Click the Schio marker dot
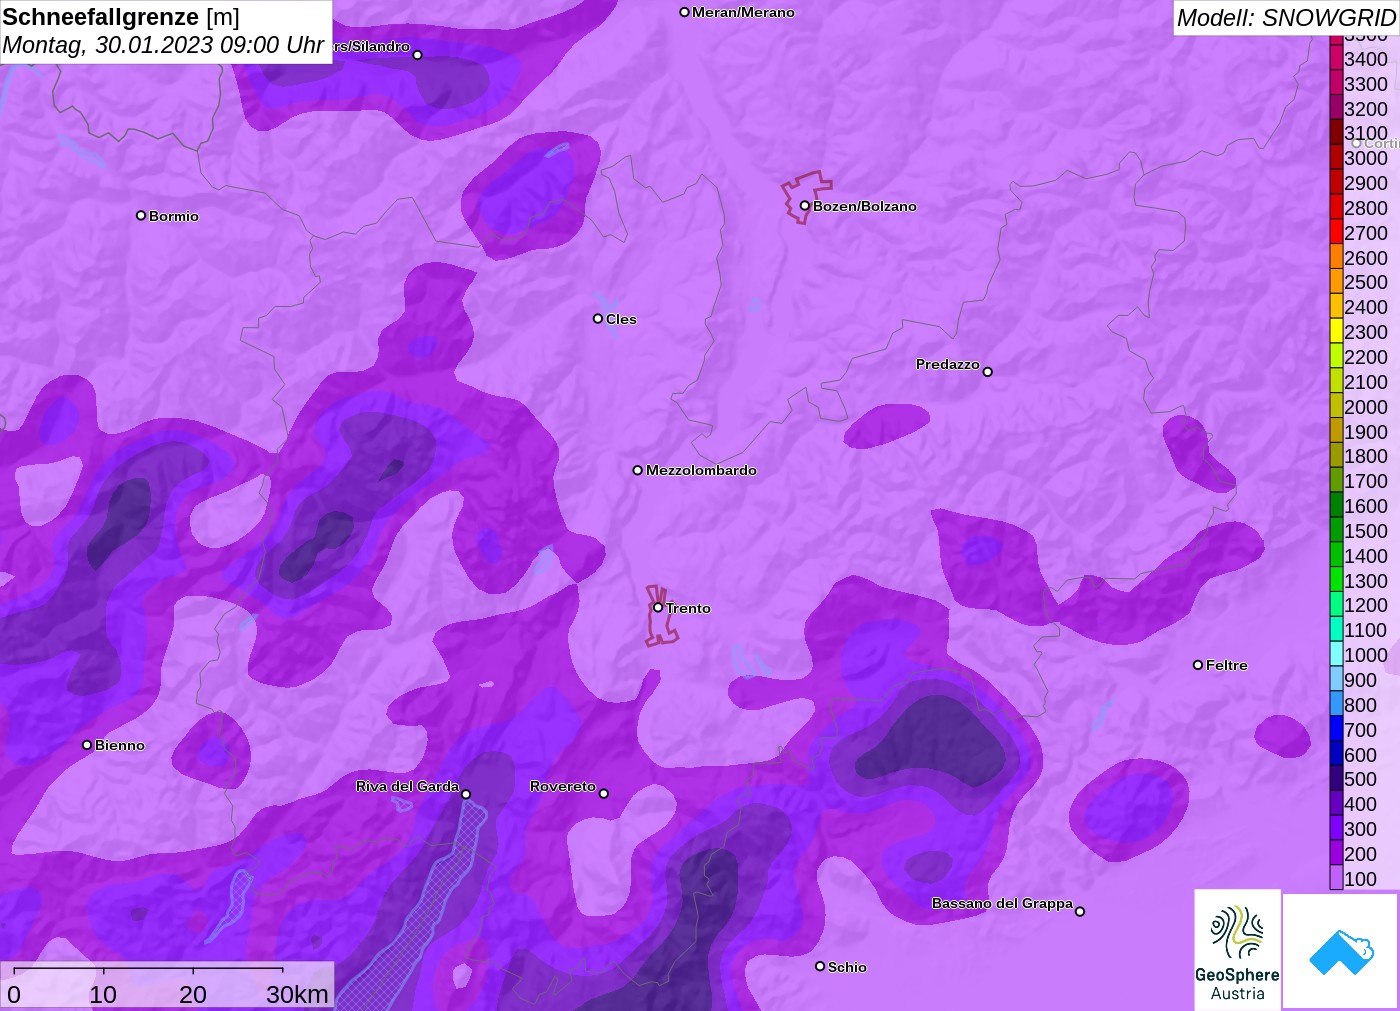 coord(820,966)
